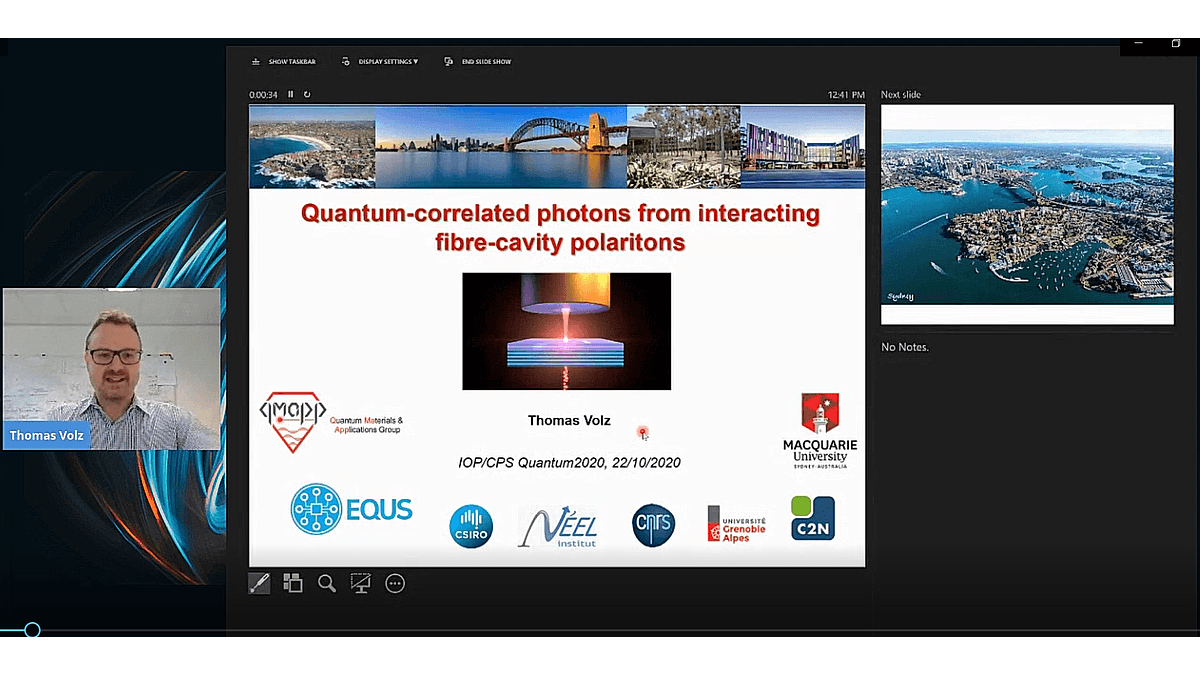This screenshot has height=675, width=1200.
Task: Click Show Taskbar in presenter view
Action: (x=283, y=62)
